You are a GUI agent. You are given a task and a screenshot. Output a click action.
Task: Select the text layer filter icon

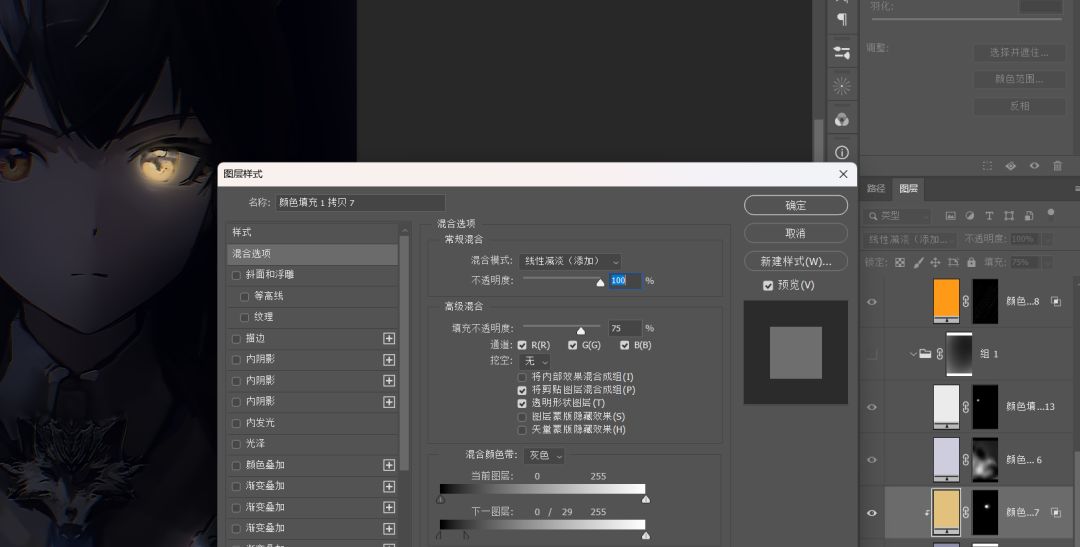[x=989, y=215]
